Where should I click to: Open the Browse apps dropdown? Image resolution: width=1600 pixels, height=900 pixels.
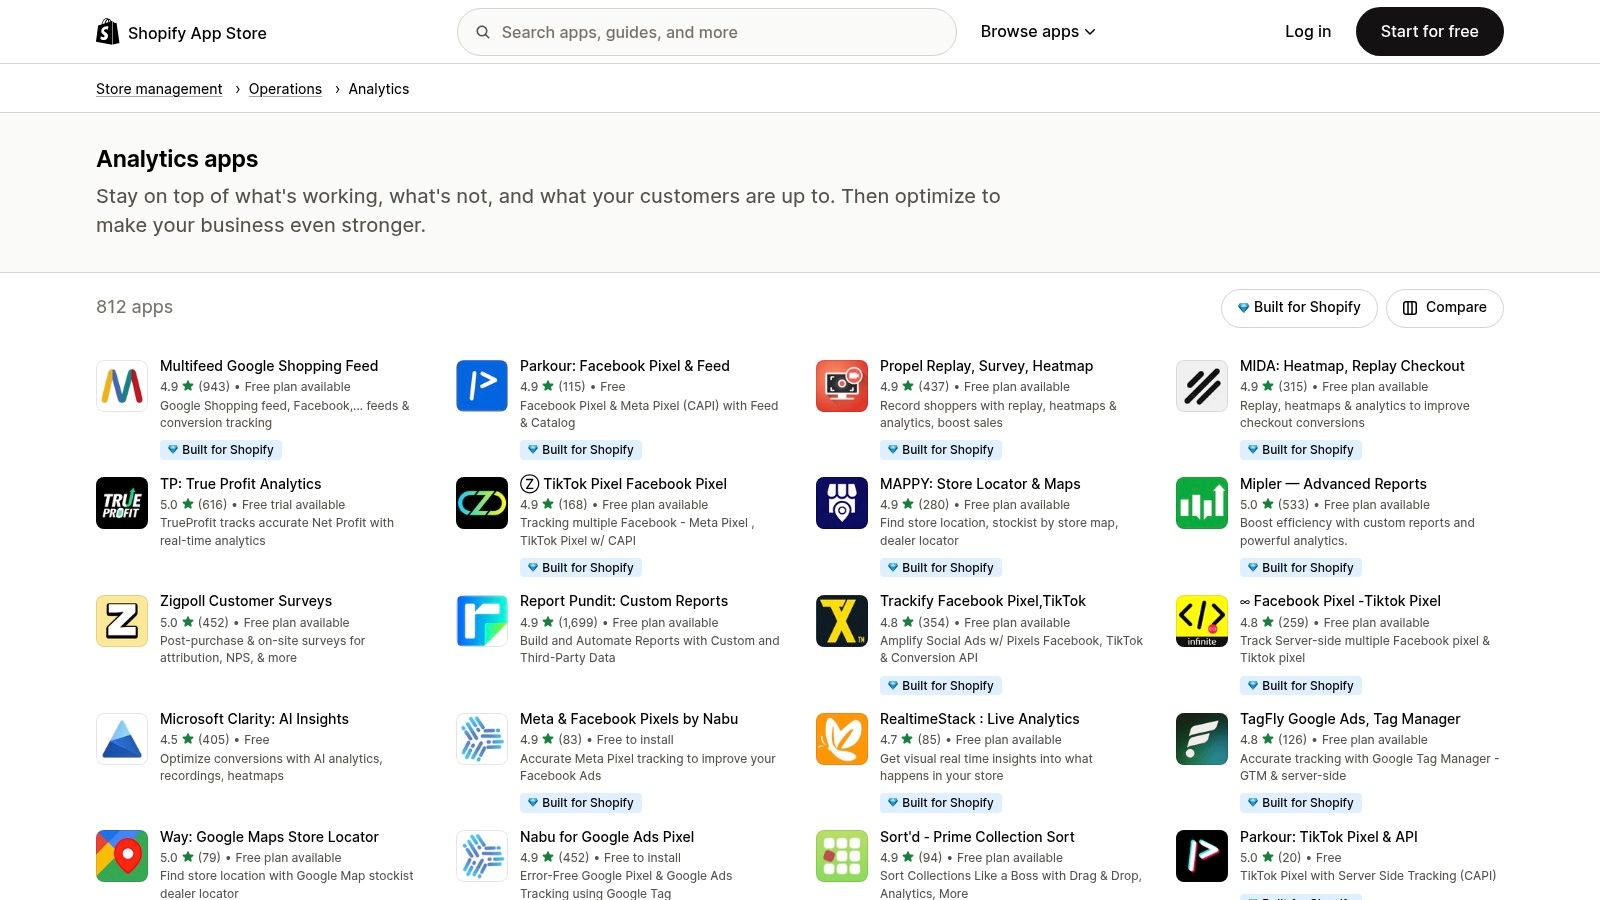pos(1037,31)
